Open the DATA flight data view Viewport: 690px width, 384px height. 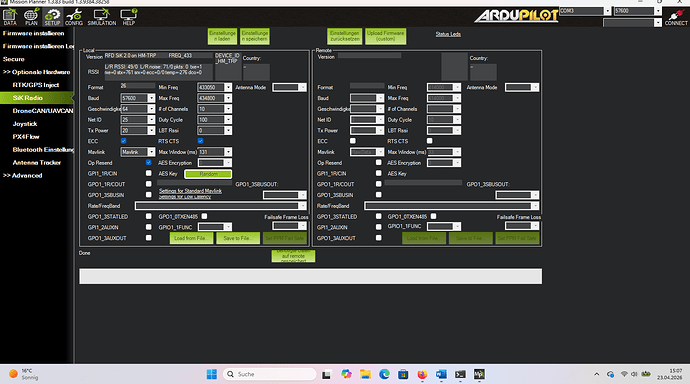(10, 17)
